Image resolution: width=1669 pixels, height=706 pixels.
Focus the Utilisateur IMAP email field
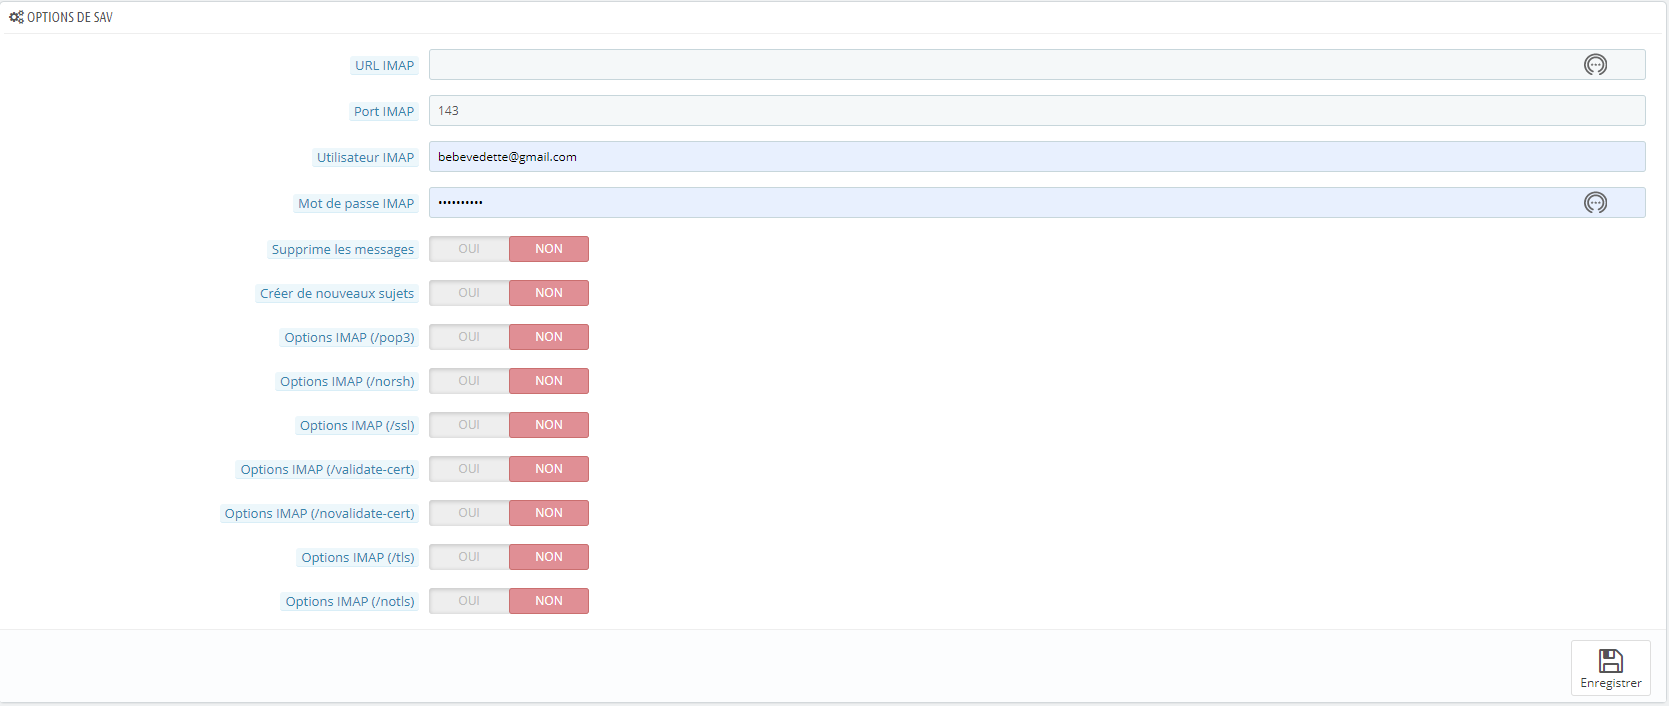tap(1037, 157)
